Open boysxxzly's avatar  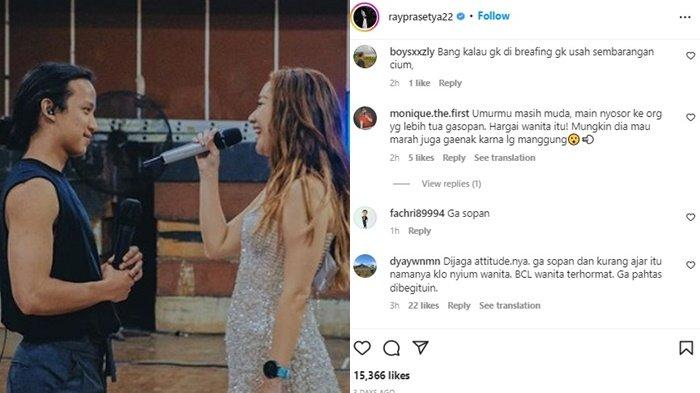[365, 56]
